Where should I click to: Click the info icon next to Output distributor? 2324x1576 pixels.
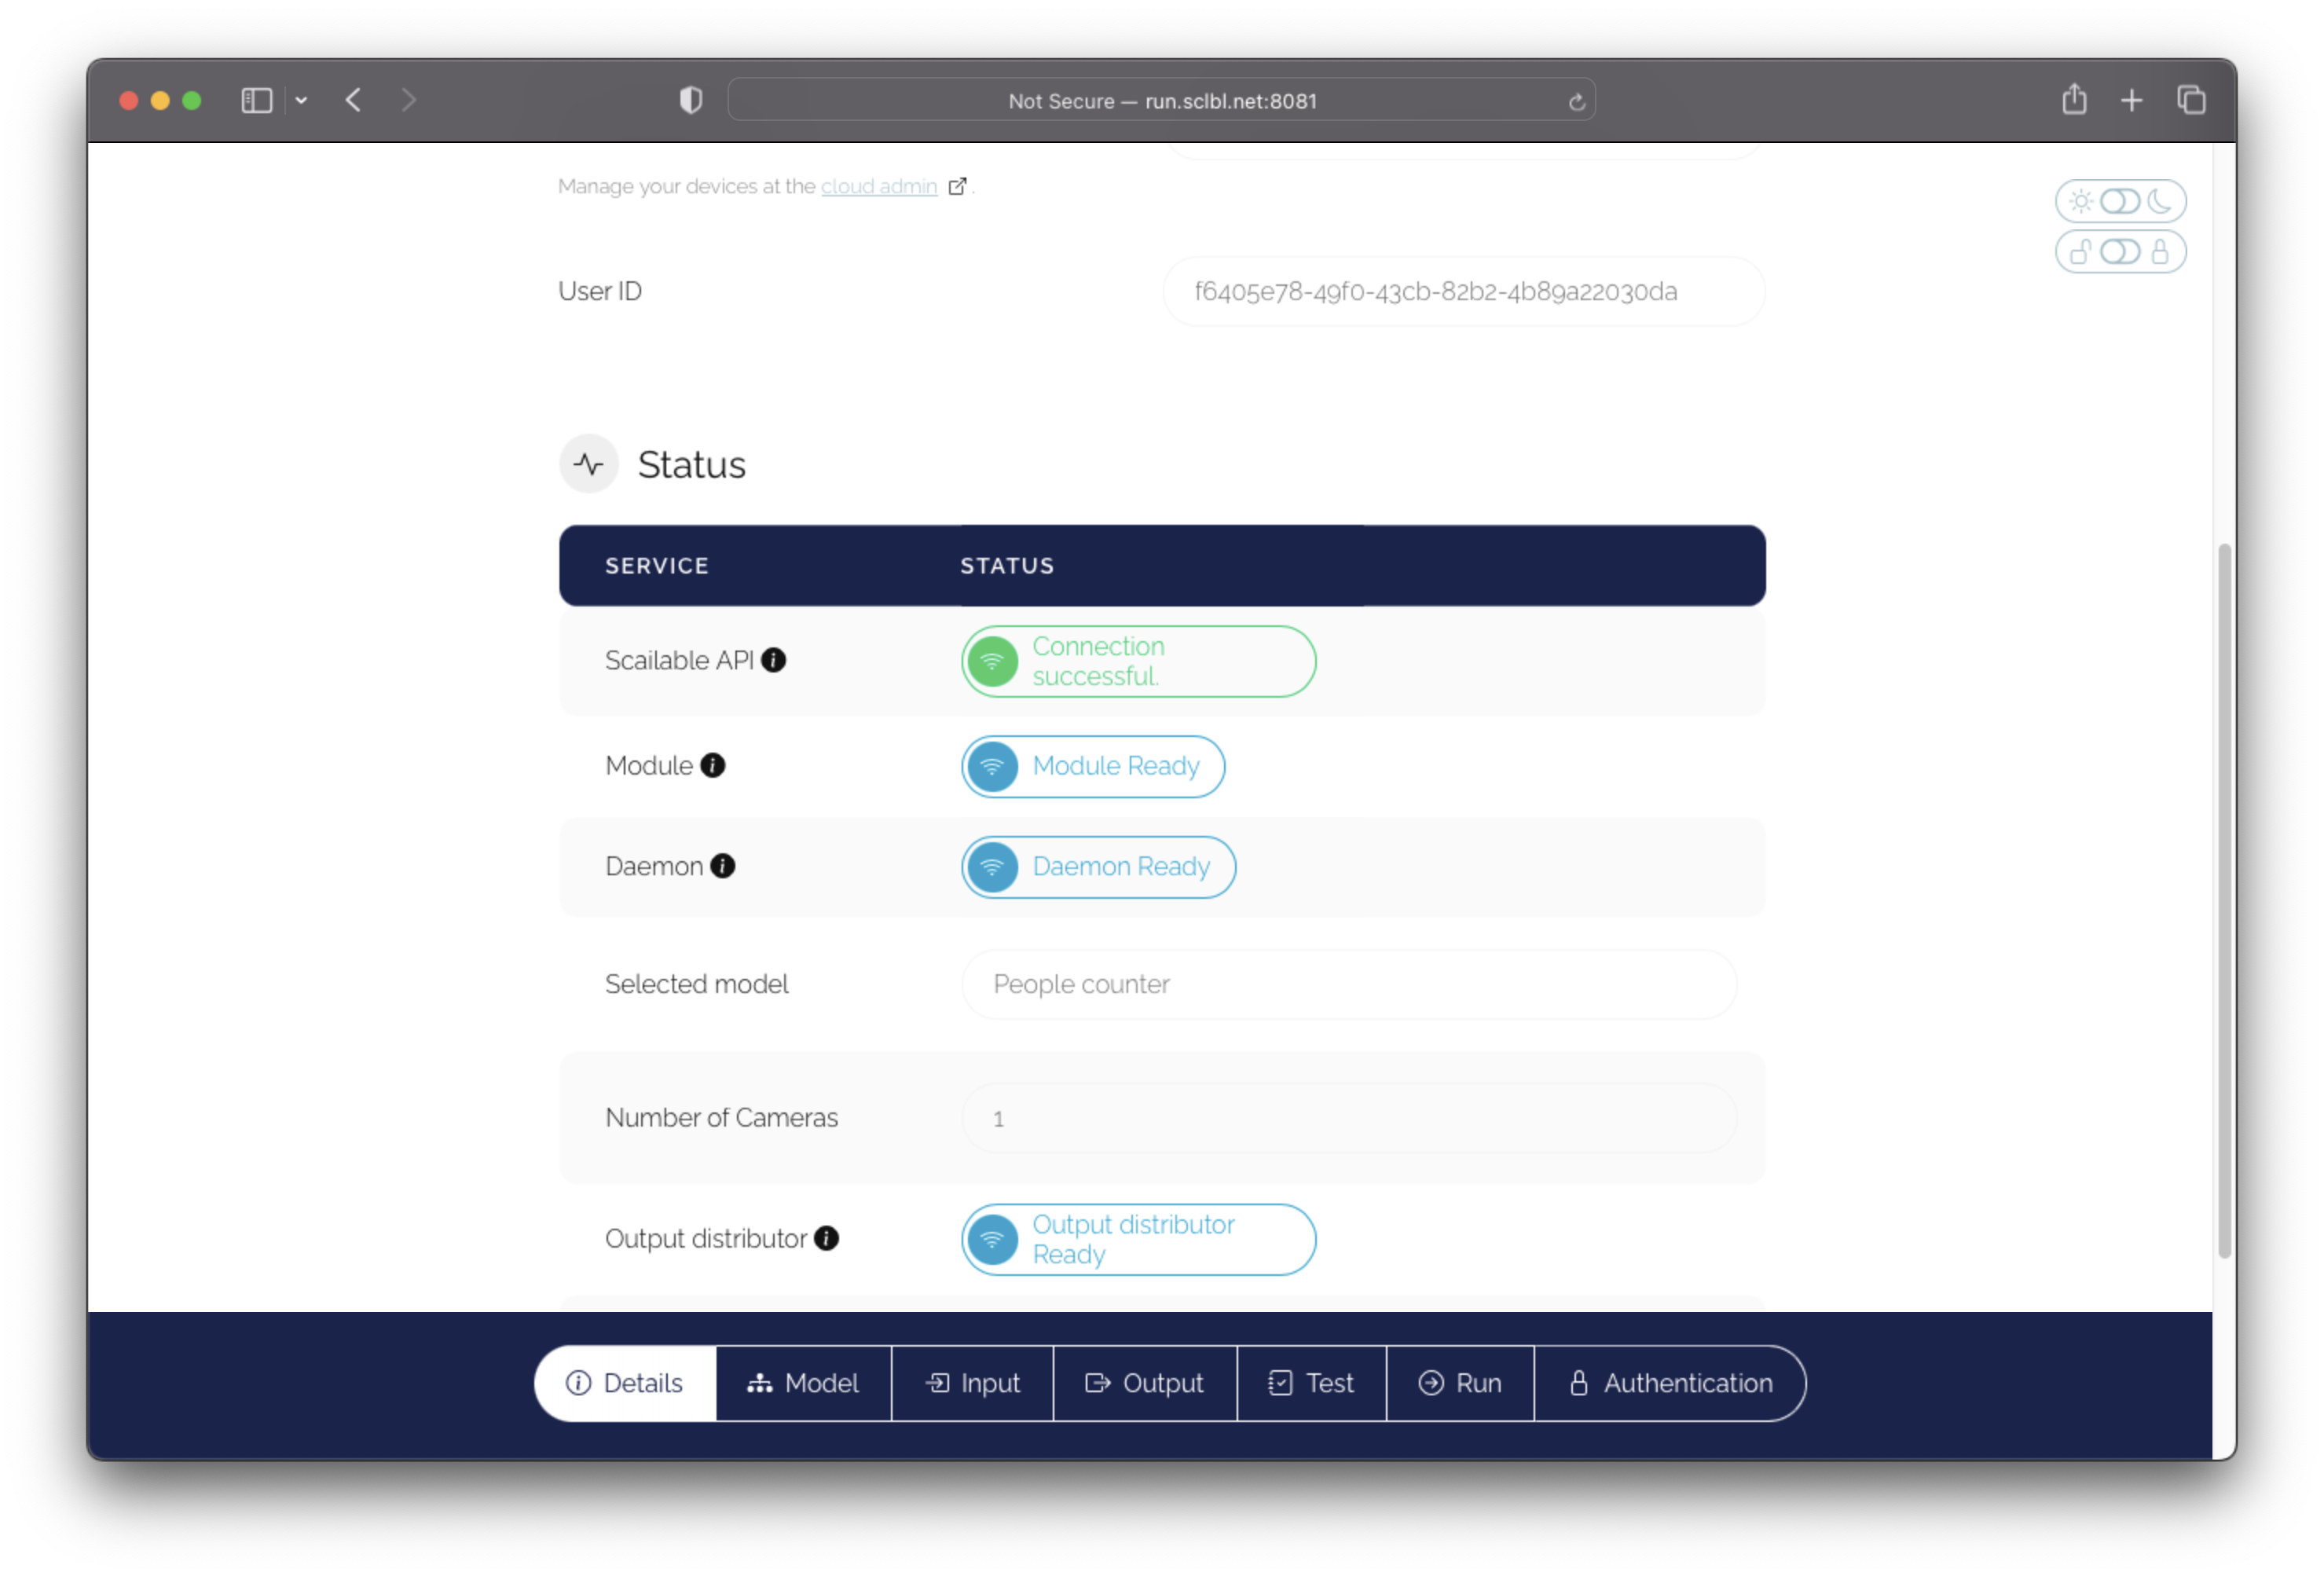[826, 1238]
